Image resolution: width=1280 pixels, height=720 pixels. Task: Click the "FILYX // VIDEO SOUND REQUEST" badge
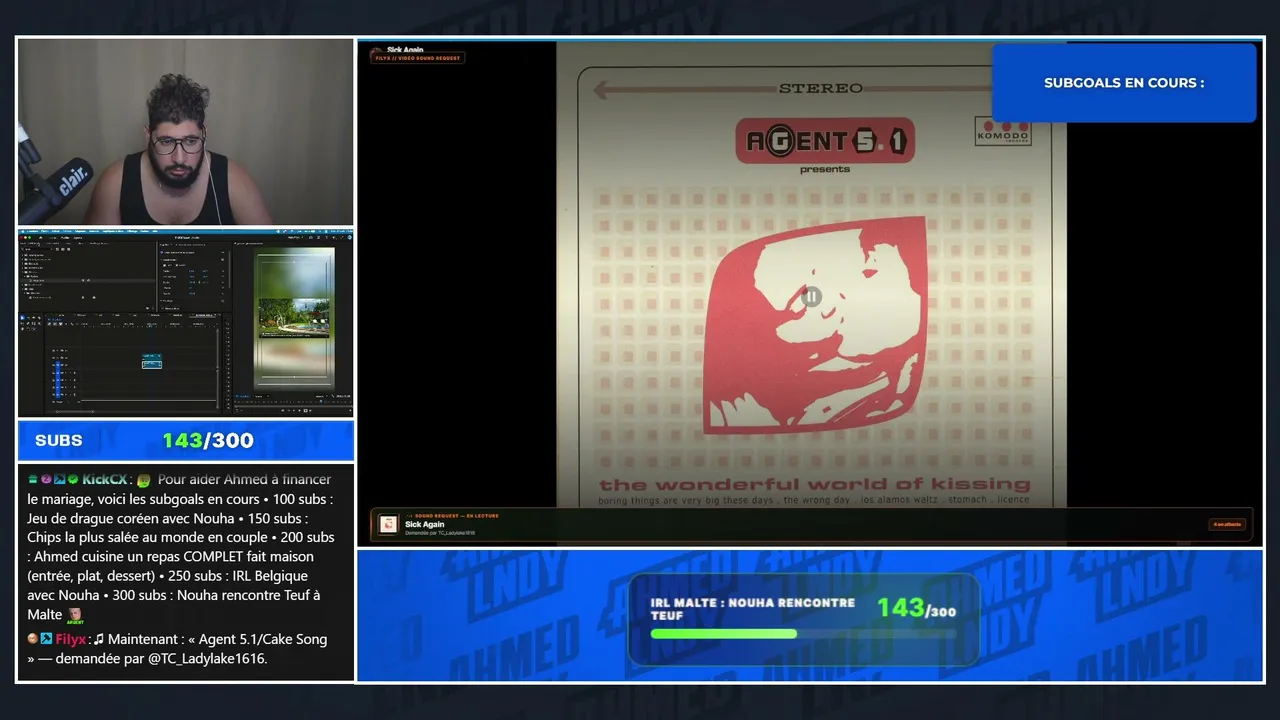[417, 58]
